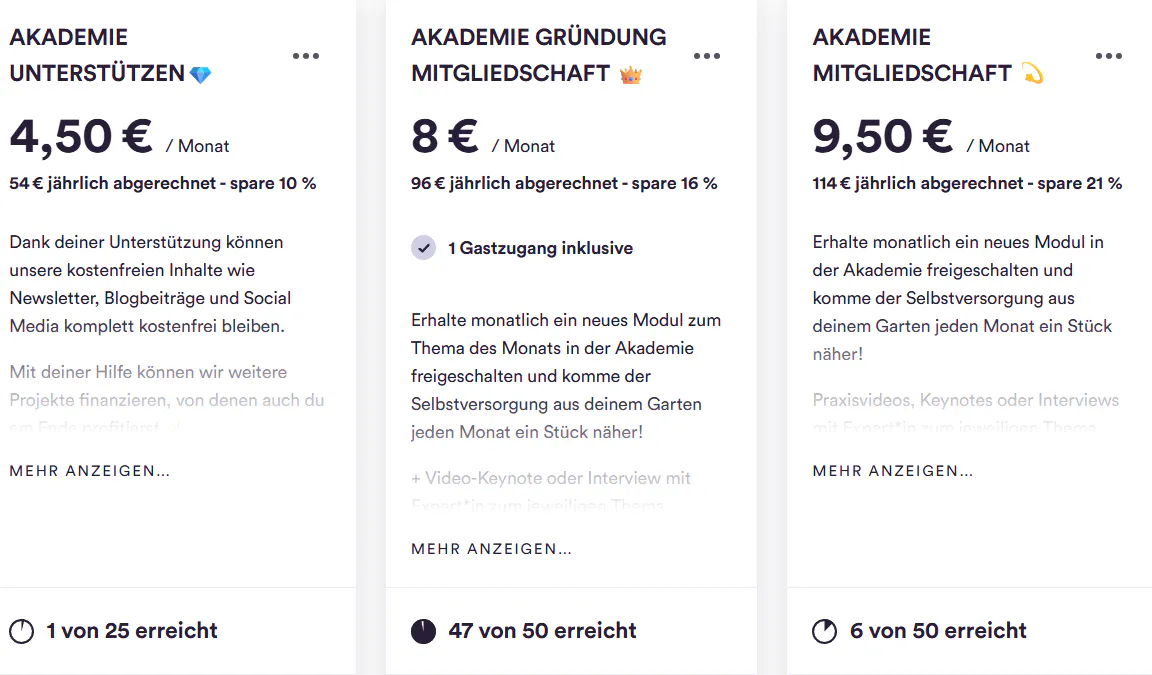The image size is (1152, 675).
Task: Click filled progress pie for 47 von 50
Action: click(x=423, y=631)
